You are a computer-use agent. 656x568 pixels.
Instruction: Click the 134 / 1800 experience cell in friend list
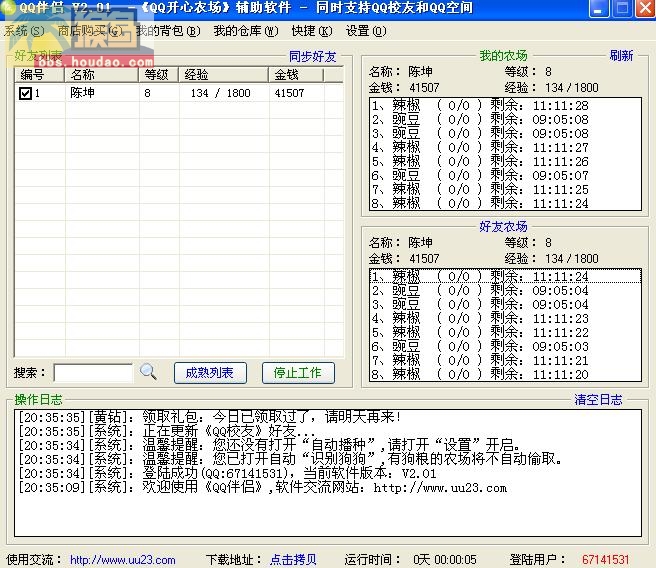(x=220, y=93)
